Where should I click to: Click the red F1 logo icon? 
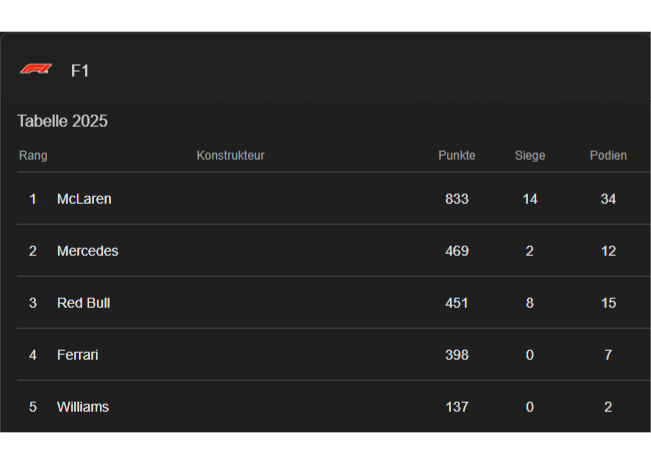36,69
